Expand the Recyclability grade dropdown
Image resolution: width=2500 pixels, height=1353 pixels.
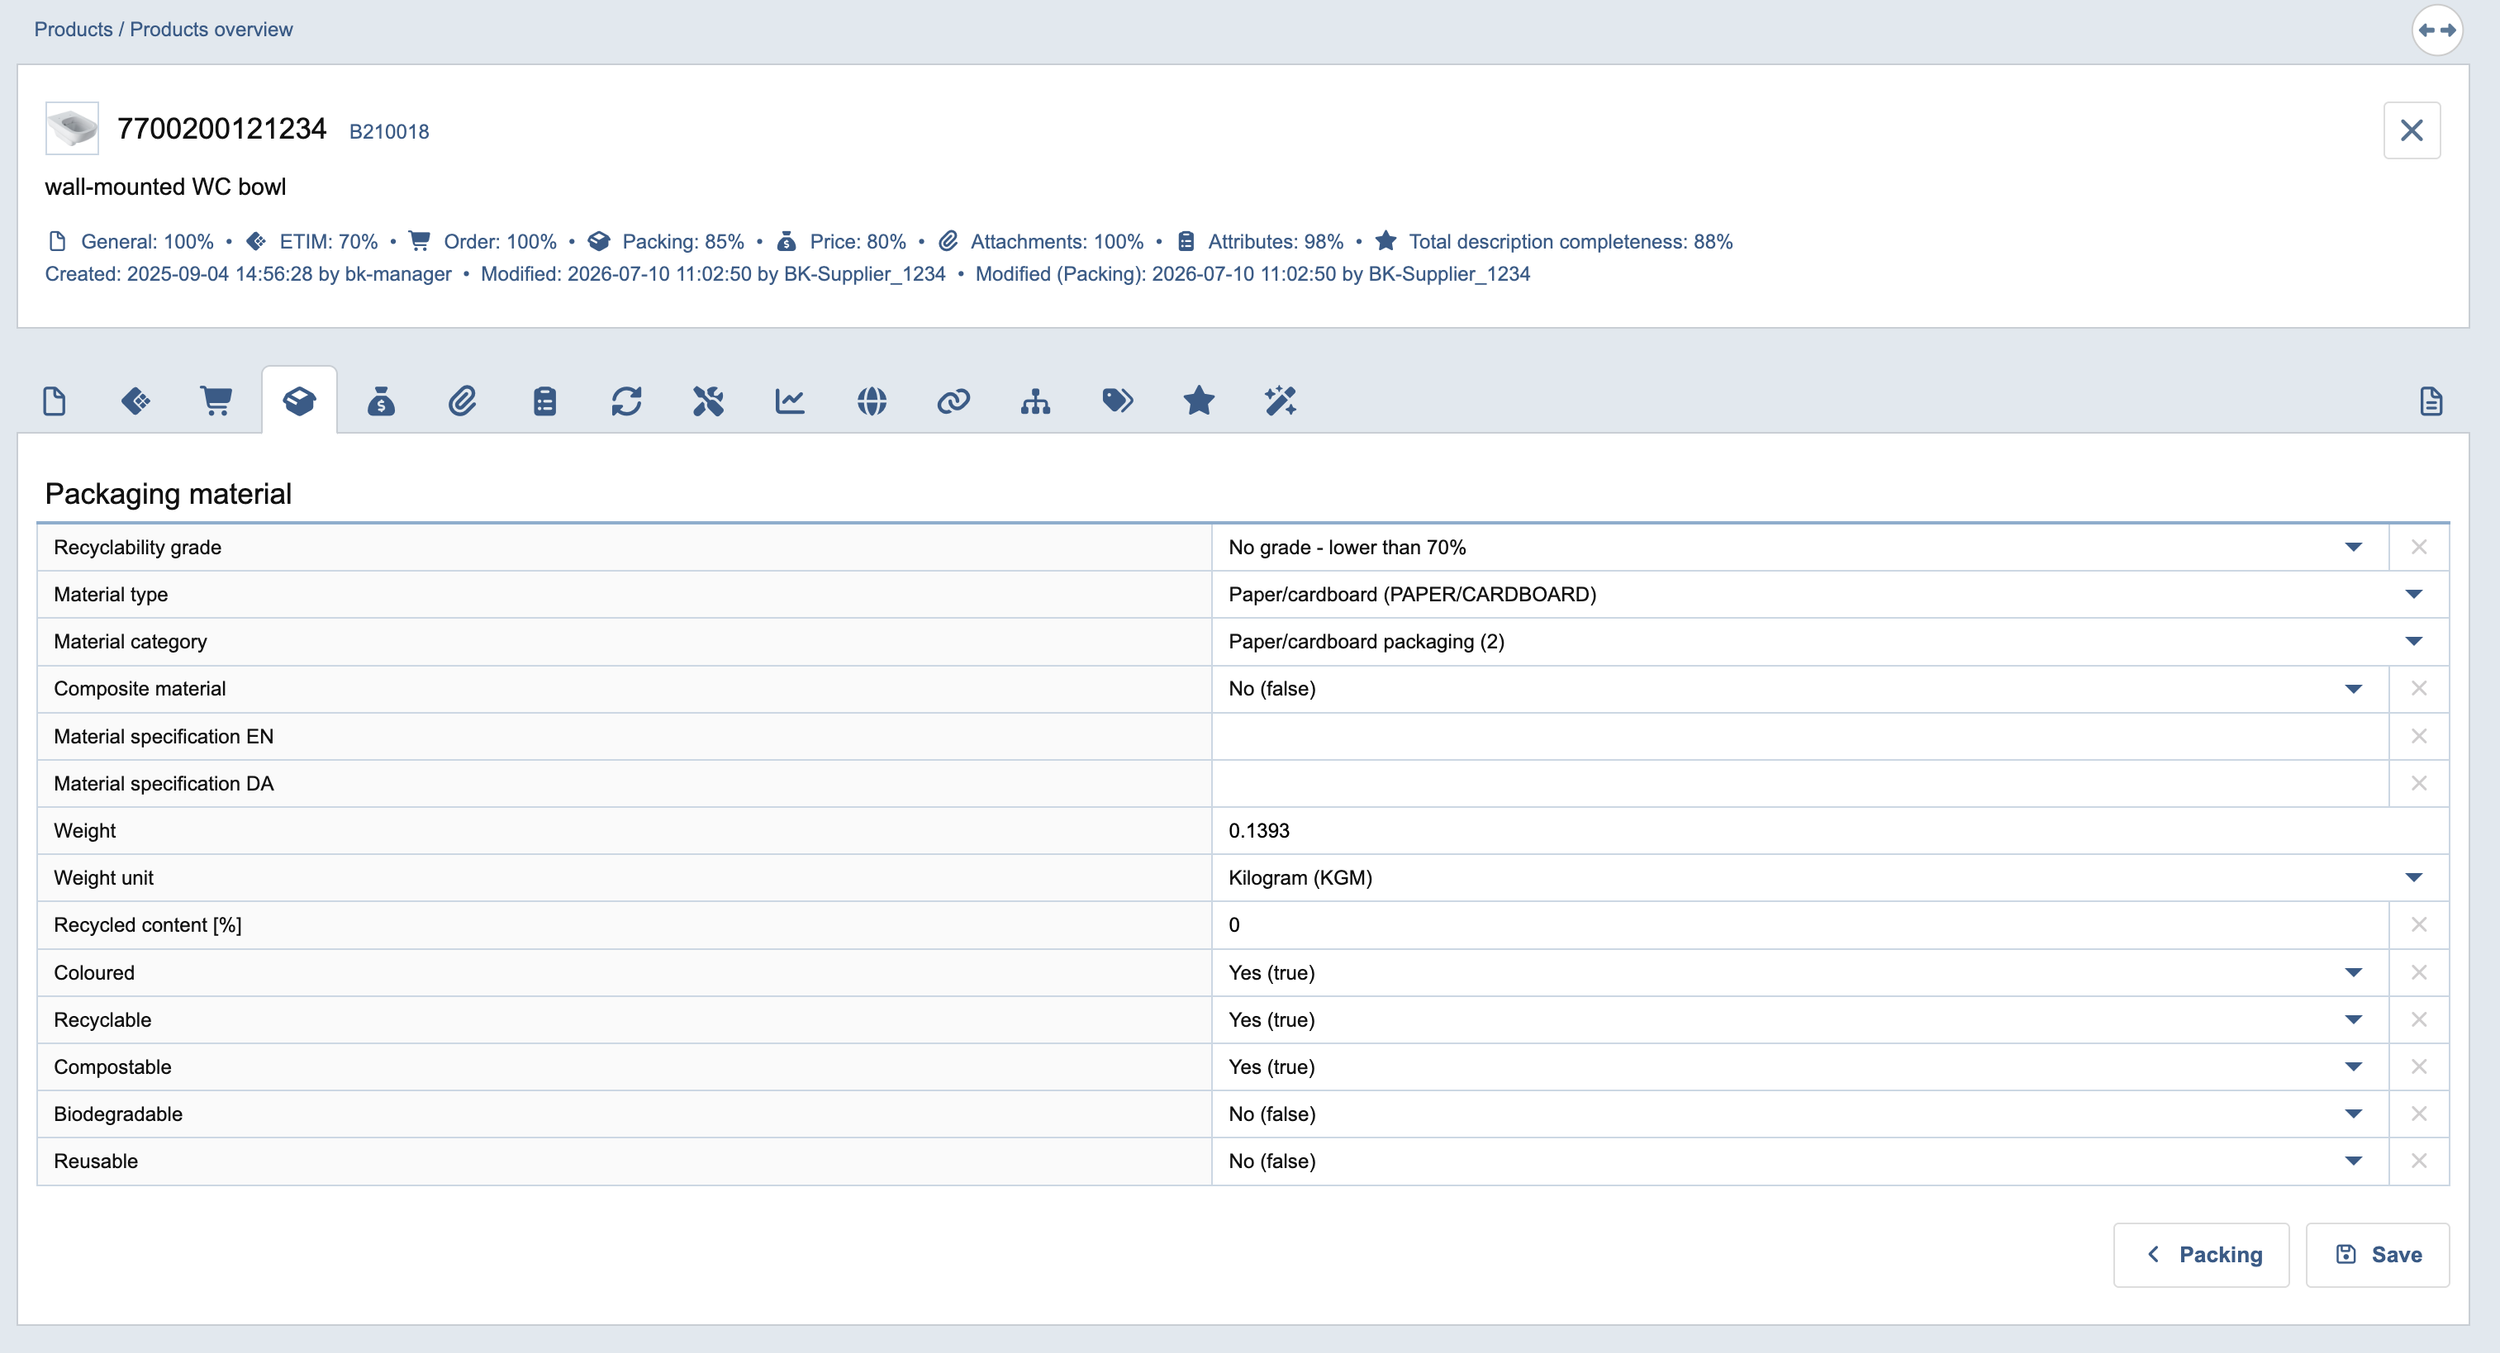click(2354, 547)
